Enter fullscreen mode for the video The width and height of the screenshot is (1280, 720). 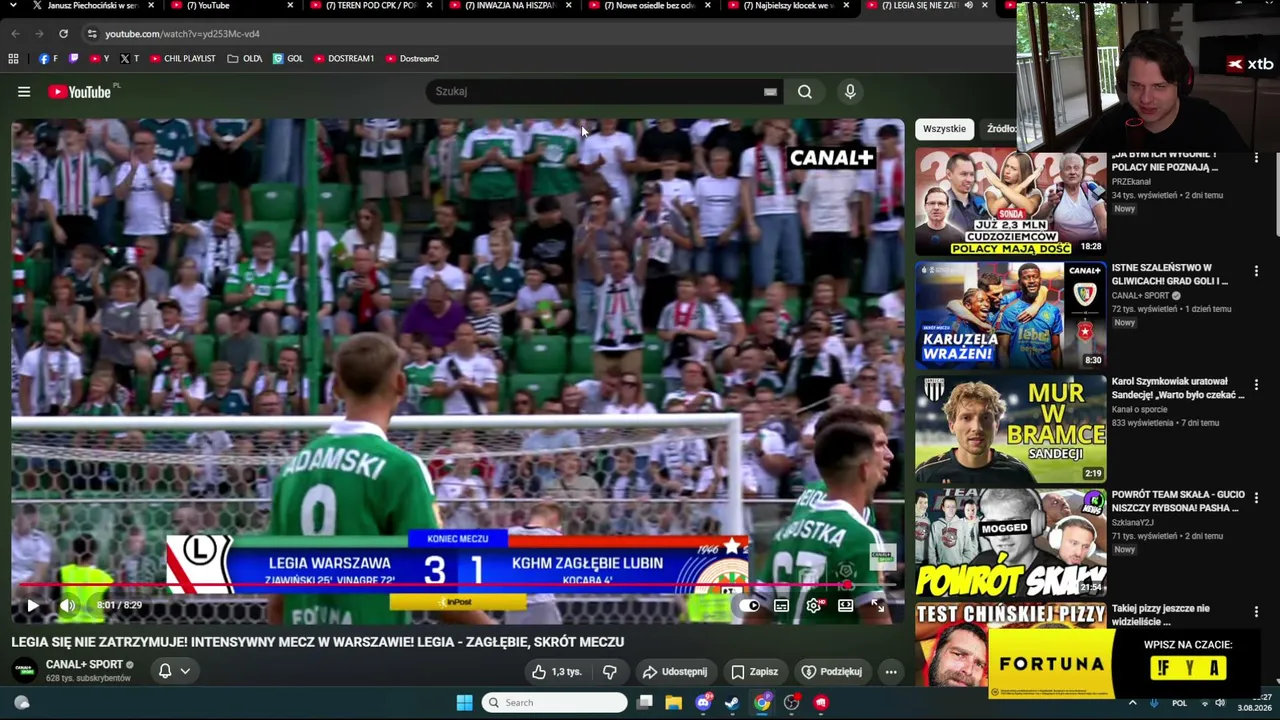pos(877,605)
